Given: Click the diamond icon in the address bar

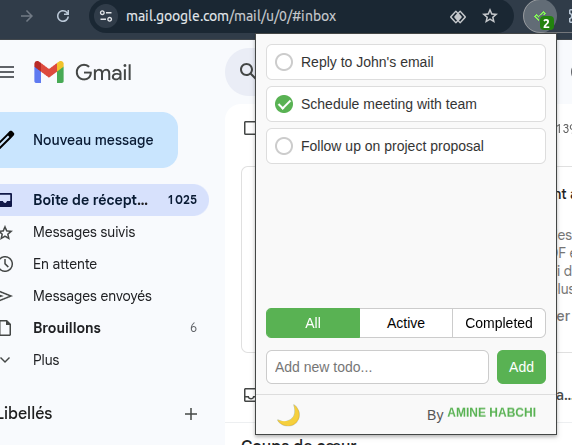Looking at the screenshot, I should tap(457, 16).
